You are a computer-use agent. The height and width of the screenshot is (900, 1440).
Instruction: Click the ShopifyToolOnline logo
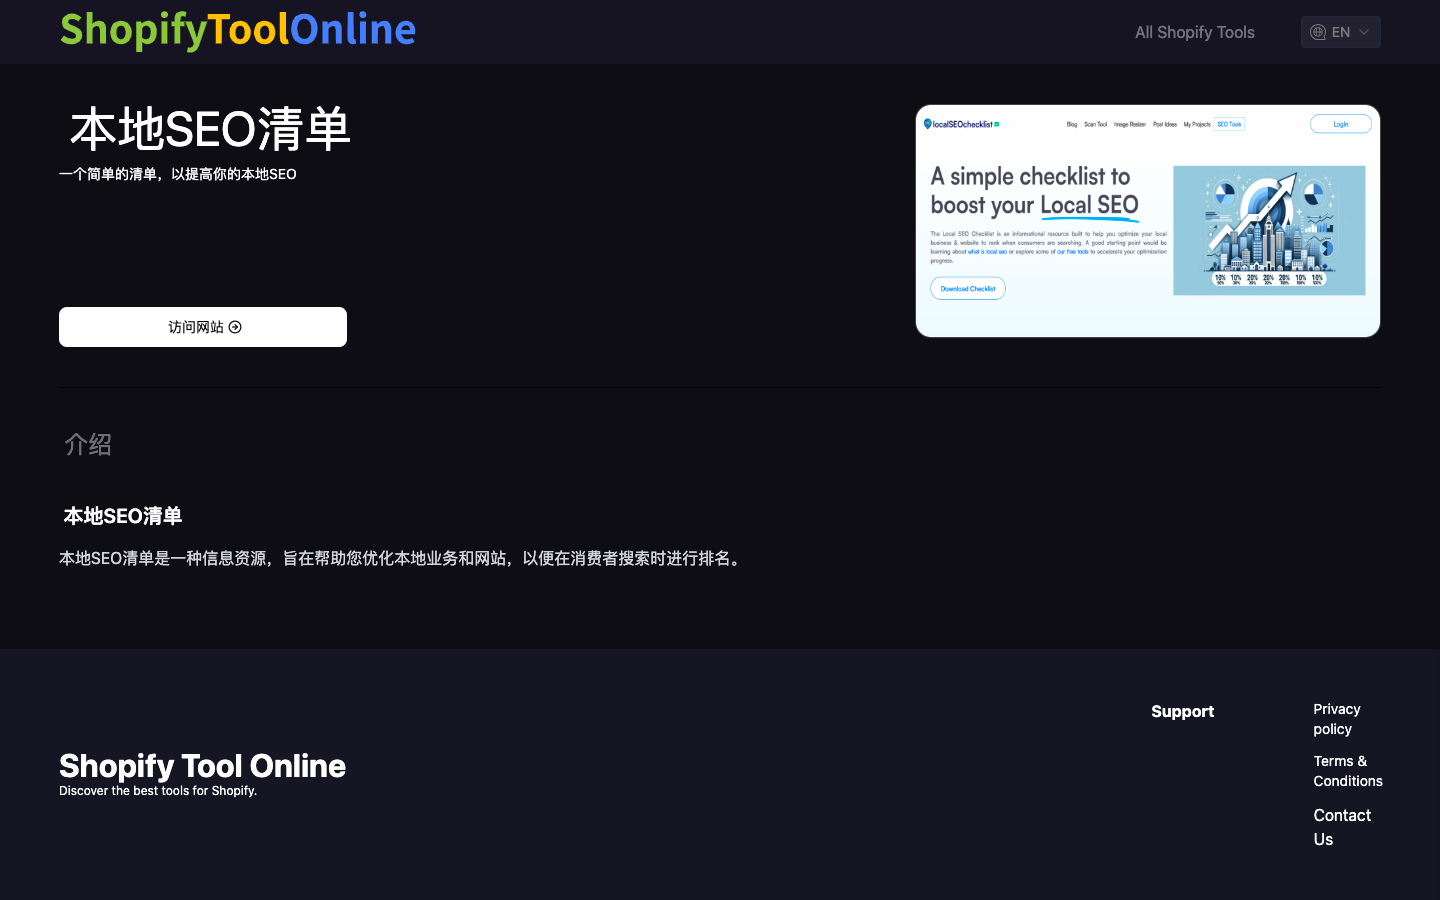coord(237,31)
